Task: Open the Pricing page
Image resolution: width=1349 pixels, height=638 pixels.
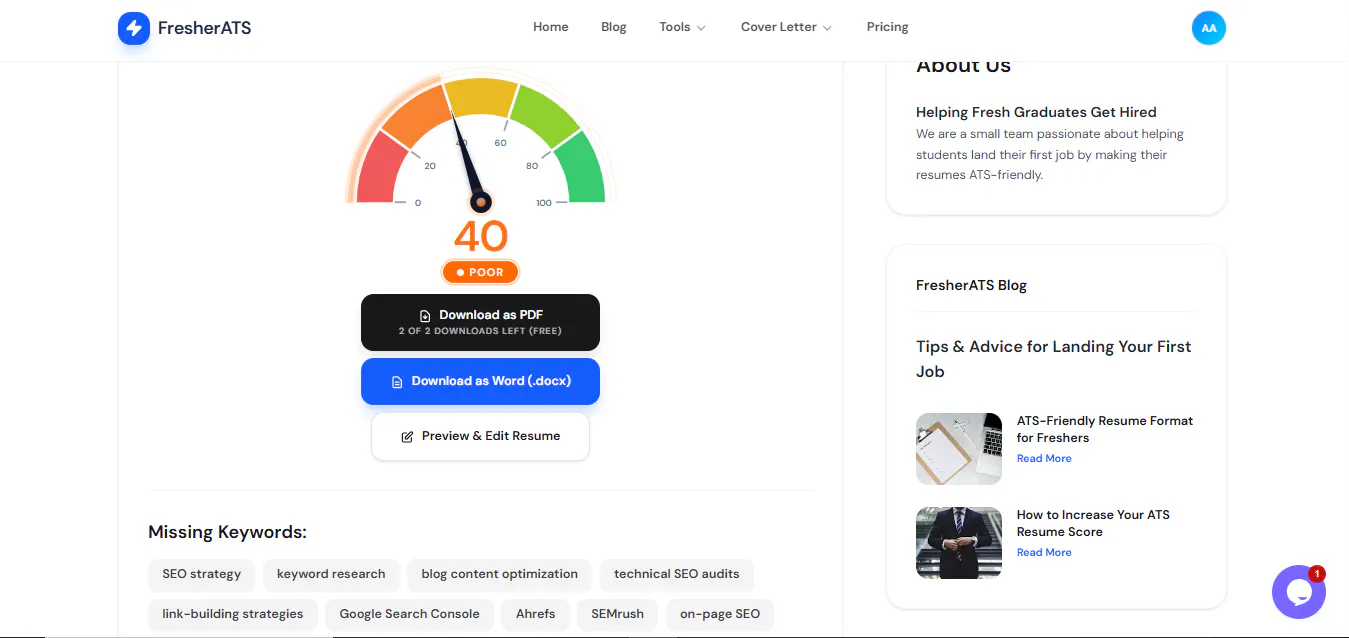Action: pos(887,27)
